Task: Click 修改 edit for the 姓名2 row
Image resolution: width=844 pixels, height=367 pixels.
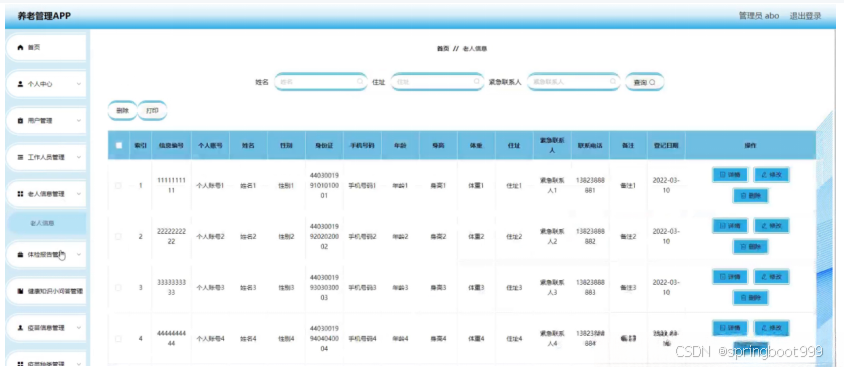Action: click(x=771, y=226)
